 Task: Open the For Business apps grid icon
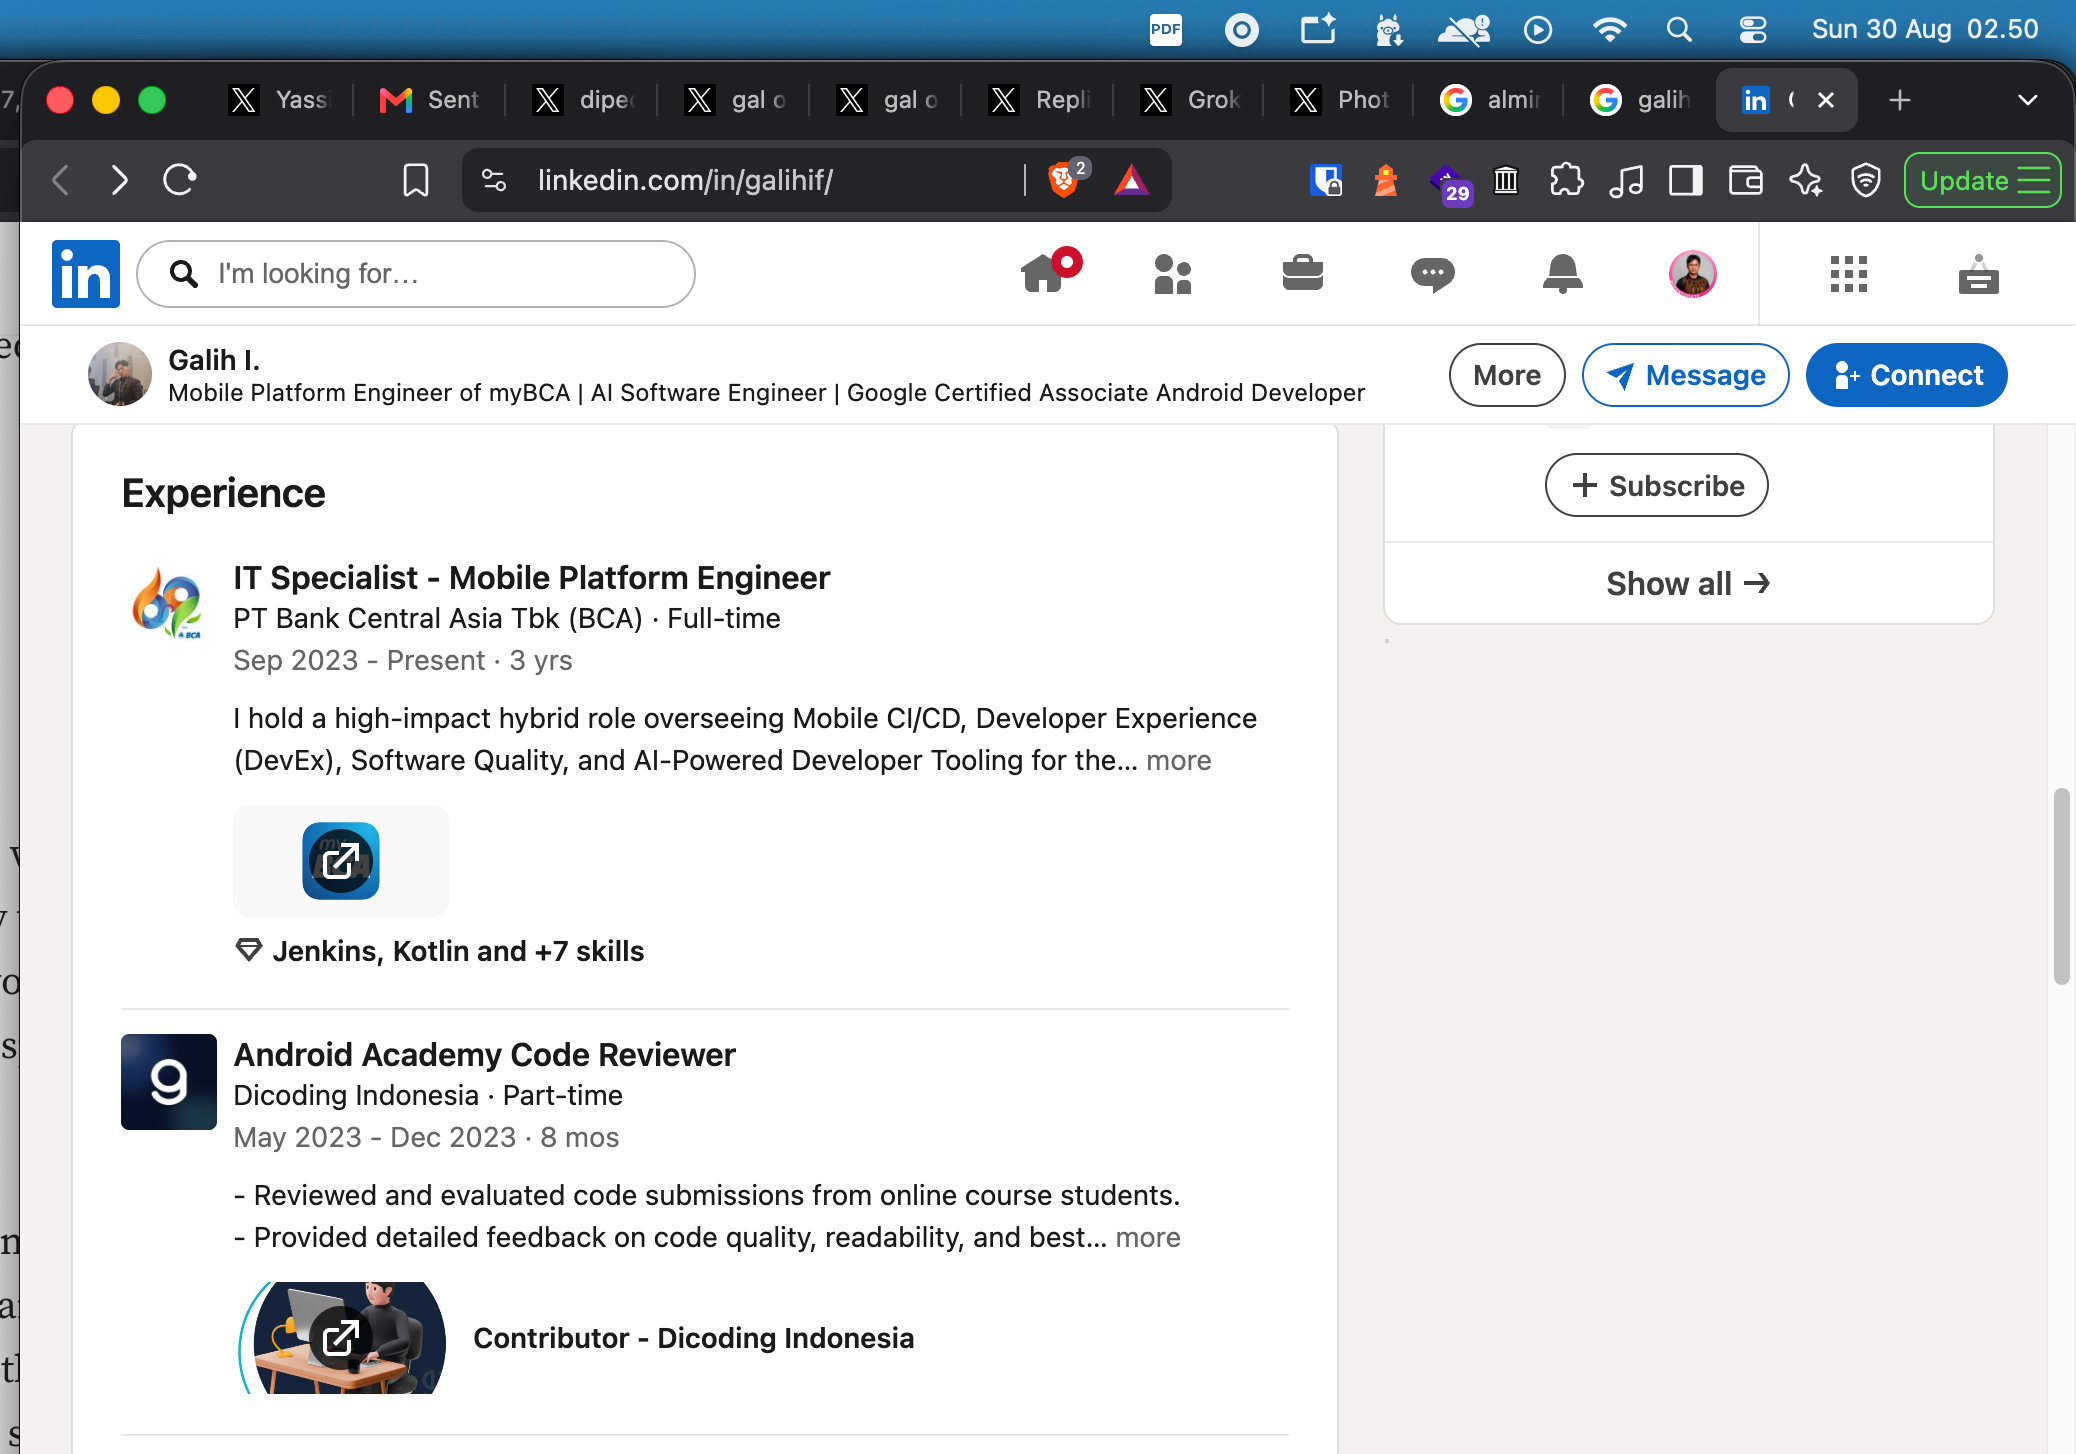(x=1848, y=274)
